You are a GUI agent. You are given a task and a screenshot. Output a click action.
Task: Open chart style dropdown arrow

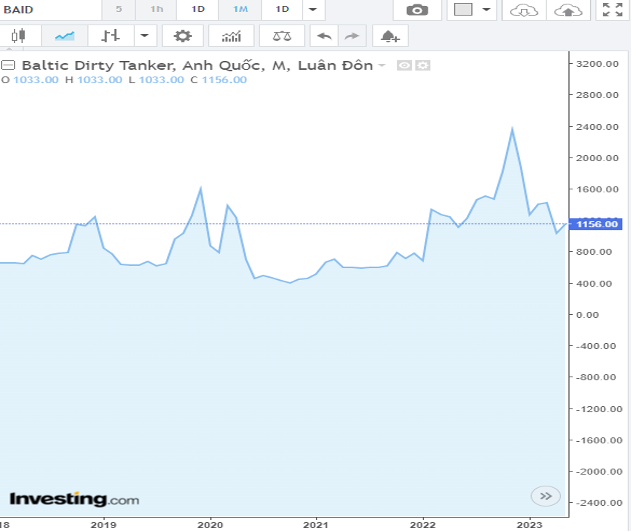click(x=145, y=36)
